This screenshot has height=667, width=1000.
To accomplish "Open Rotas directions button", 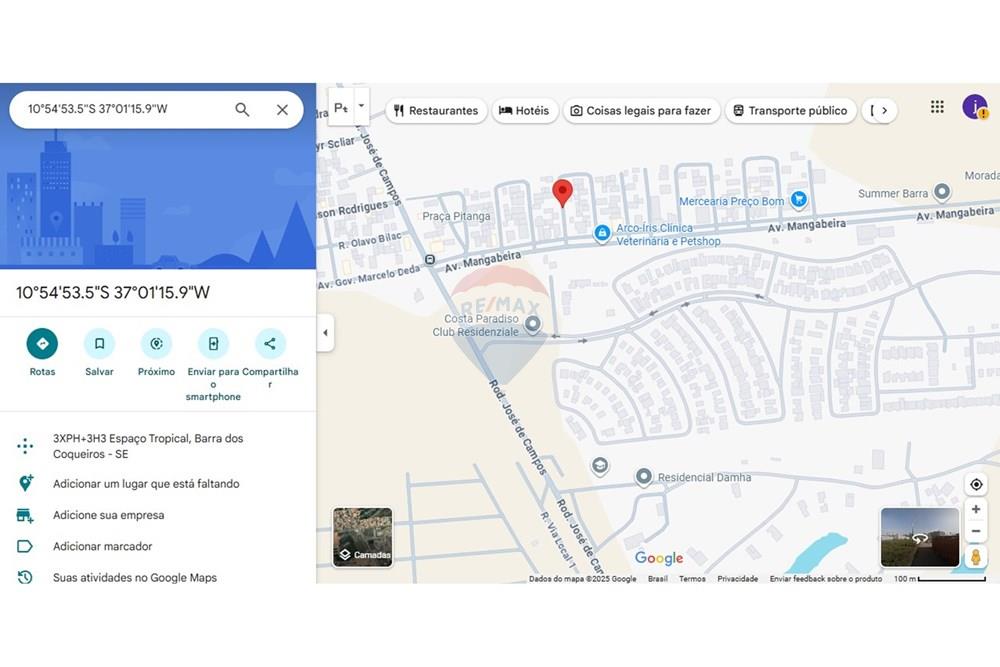I will pyautogui.click(x=42, y=344).
